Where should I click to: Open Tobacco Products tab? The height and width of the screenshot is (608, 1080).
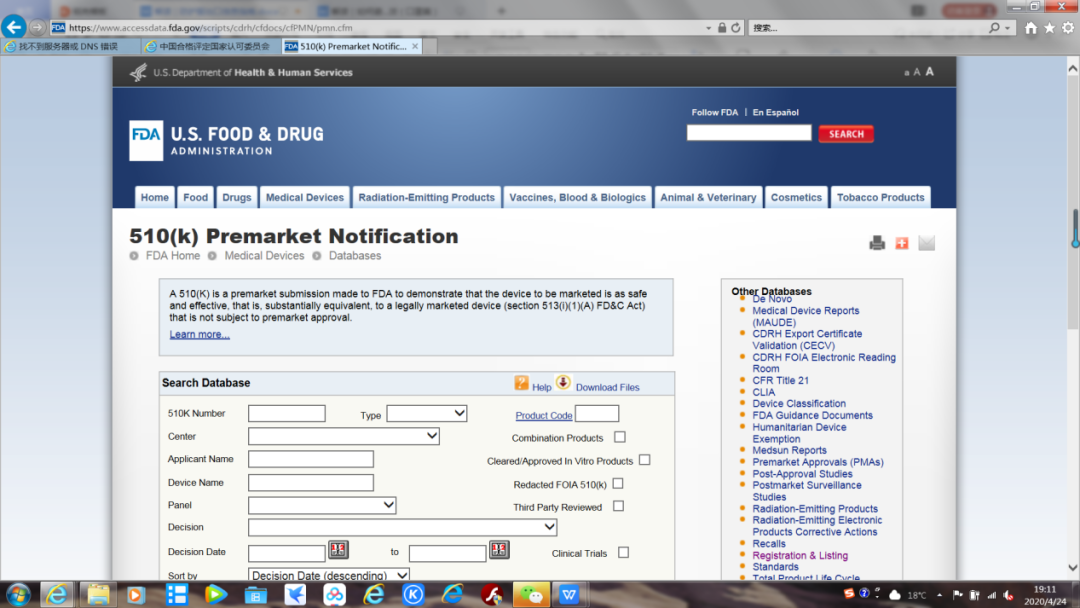tap(880, 197)
